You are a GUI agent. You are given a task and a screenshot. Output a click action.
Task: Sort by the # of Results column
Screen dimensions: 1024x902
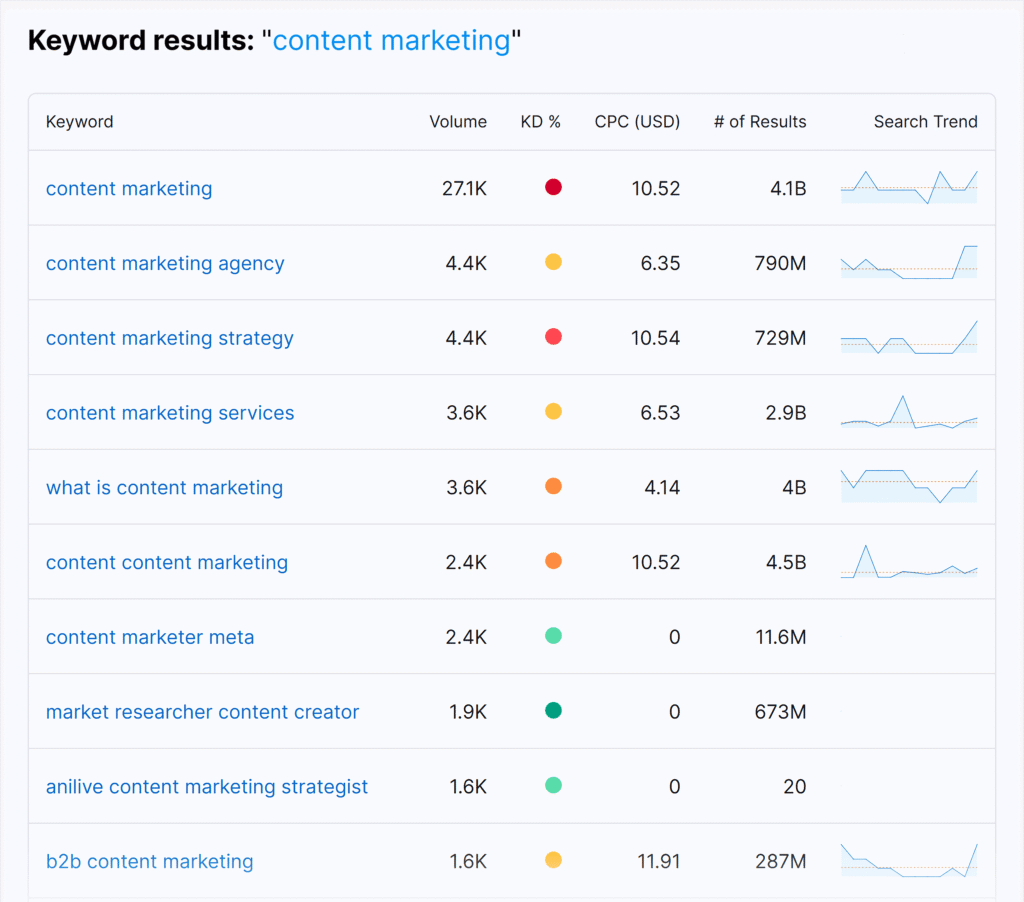(x=759, y=121)
